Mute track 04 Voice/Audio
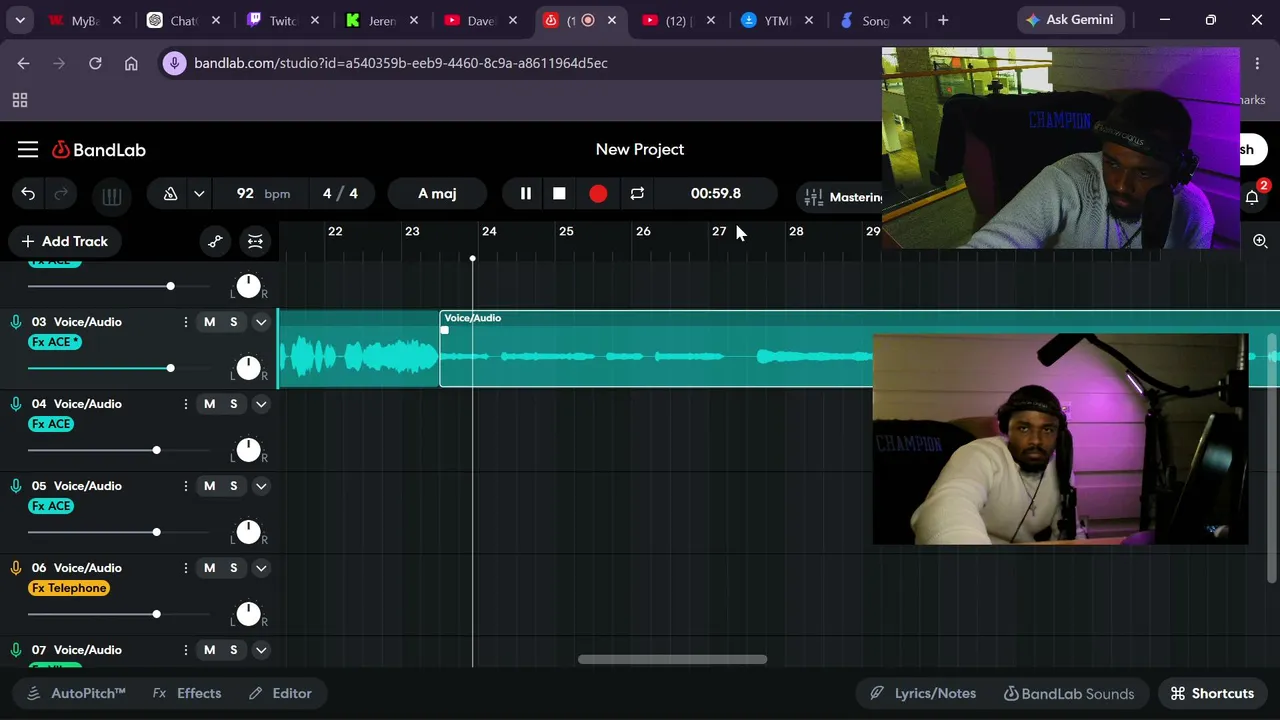 (209, 404)
